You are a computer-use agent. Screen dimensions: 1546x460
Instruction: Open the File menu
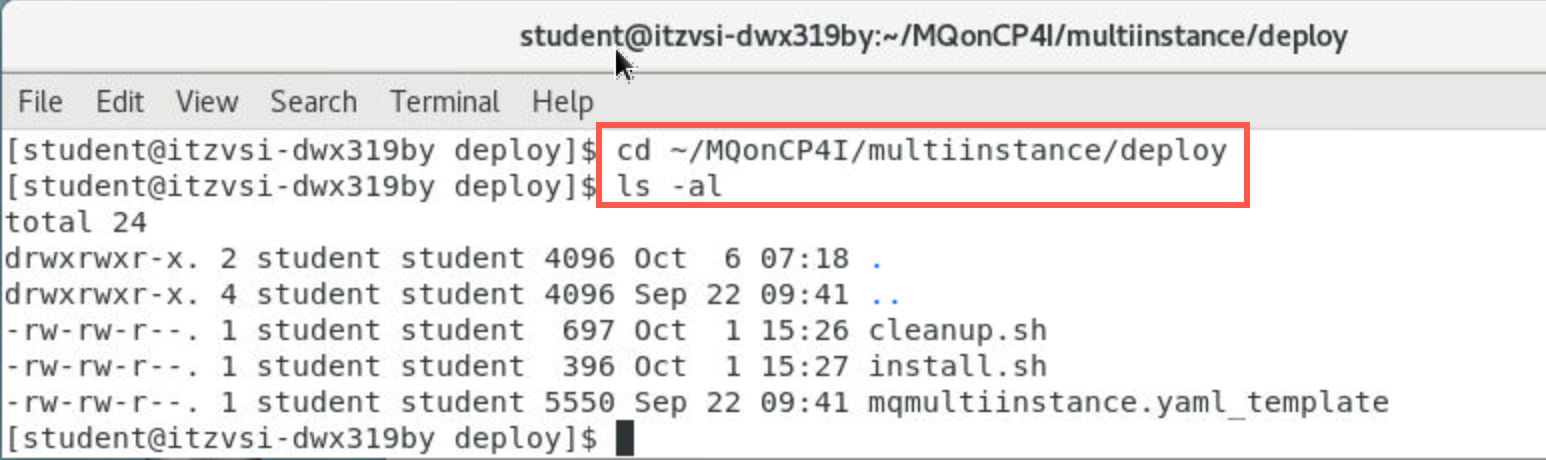click(x=41, y=102)
